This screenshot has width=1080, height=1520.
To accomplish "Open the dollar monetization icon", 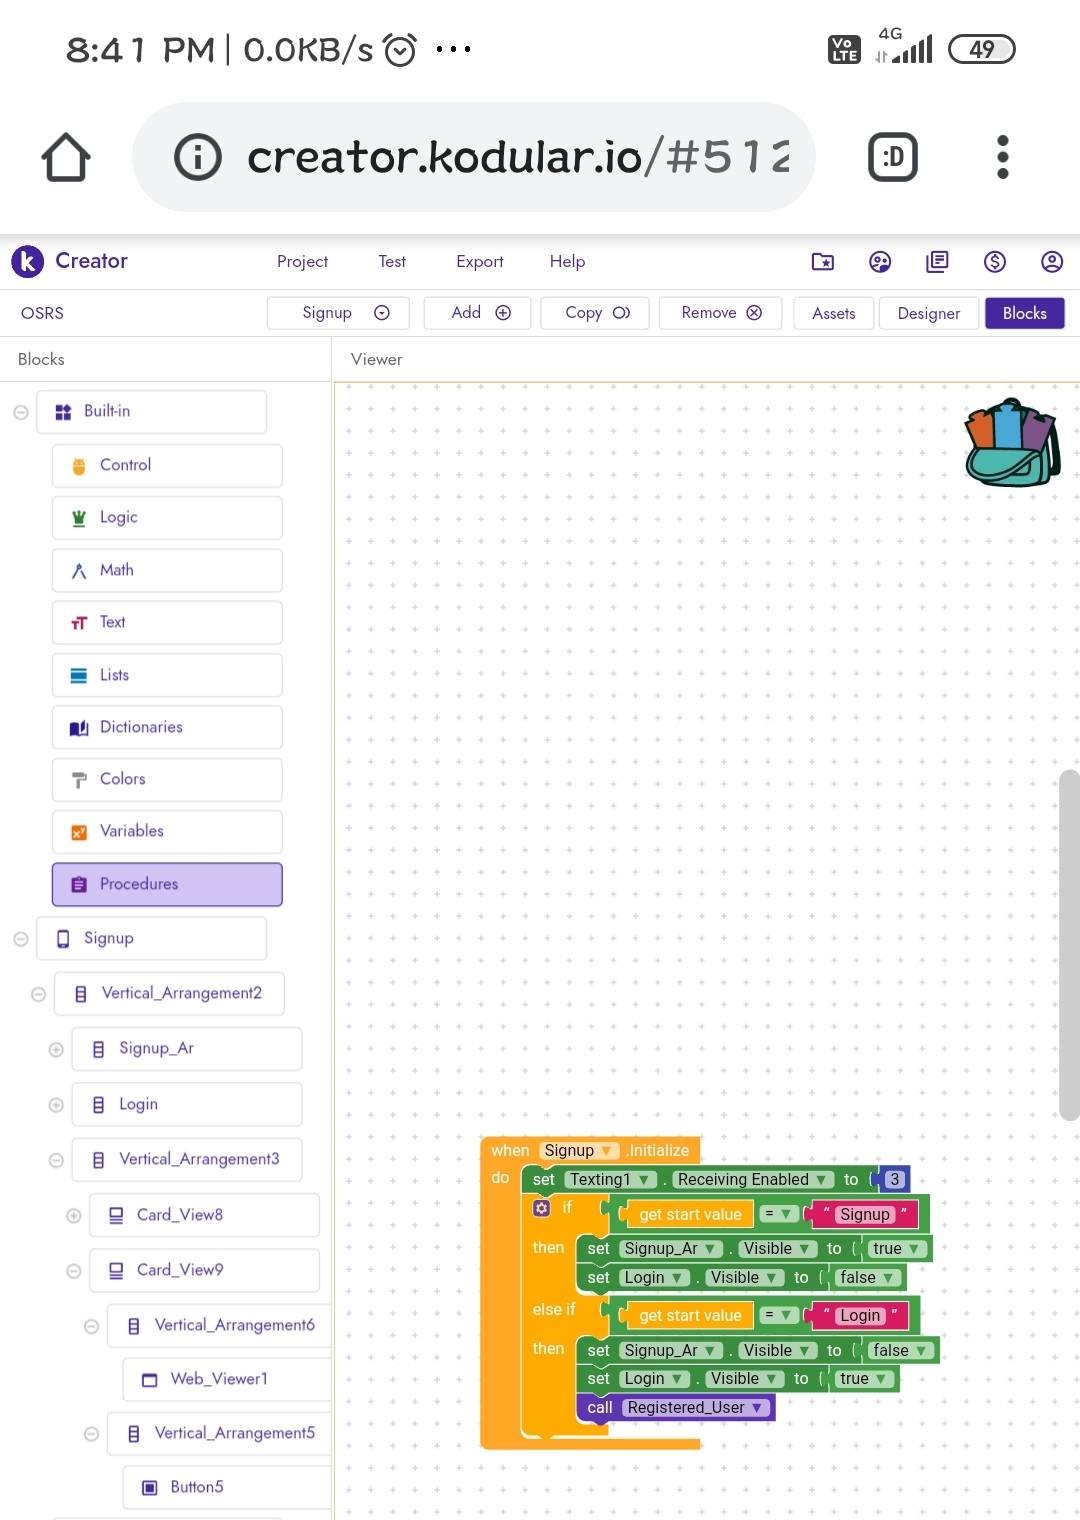I will [x=994, y=261].
